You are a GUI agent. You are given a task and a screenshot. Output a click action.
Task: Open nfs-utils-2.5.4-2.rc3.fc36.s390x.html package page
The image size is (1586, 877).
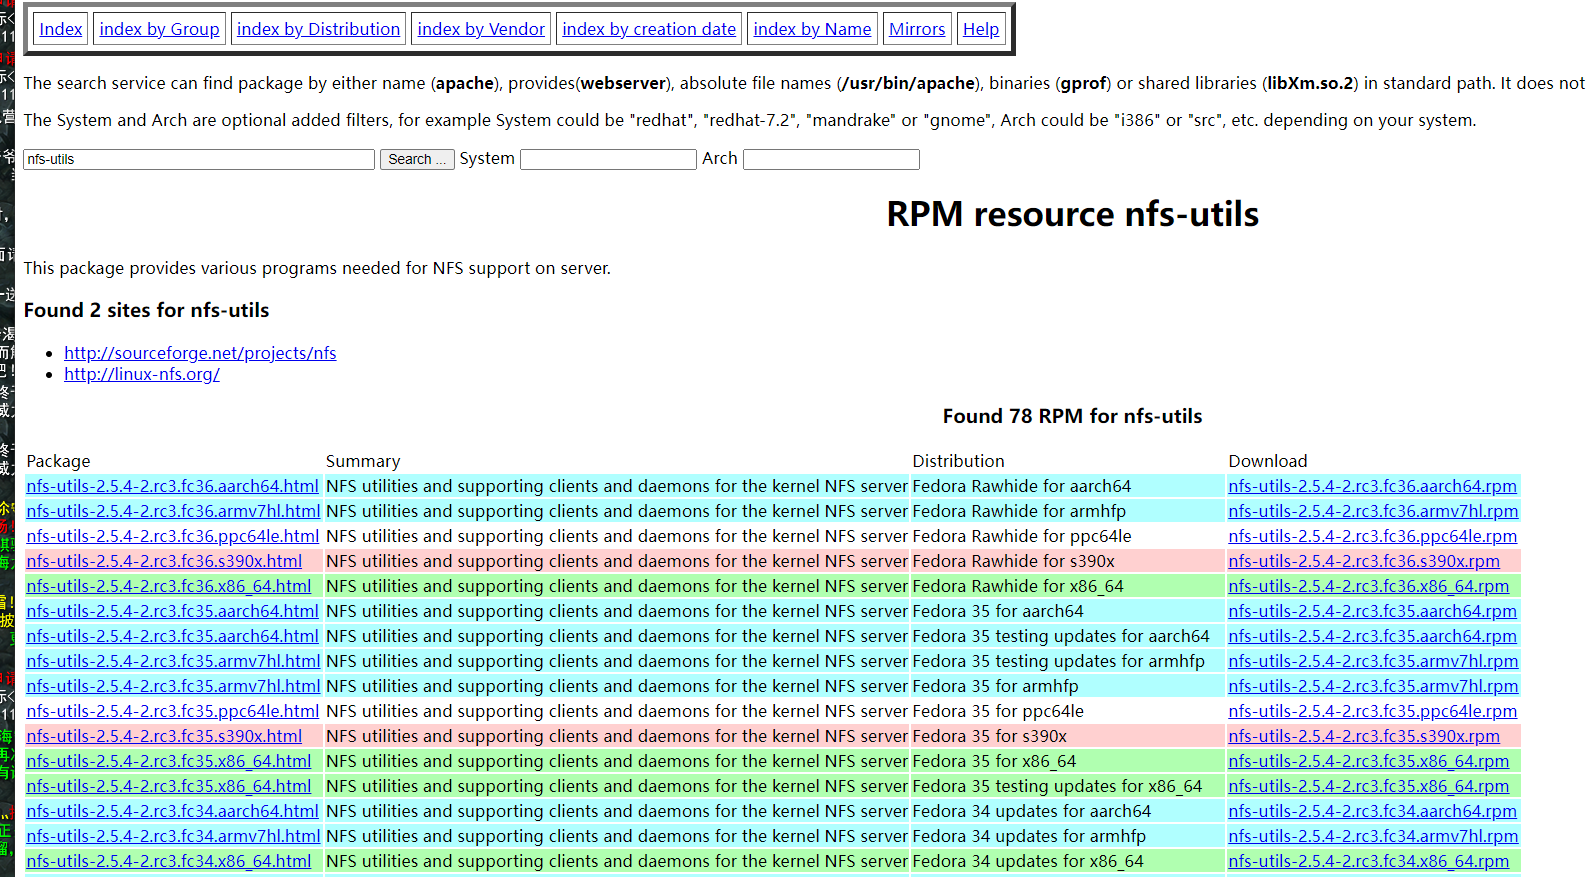click(x=164, y=561)
